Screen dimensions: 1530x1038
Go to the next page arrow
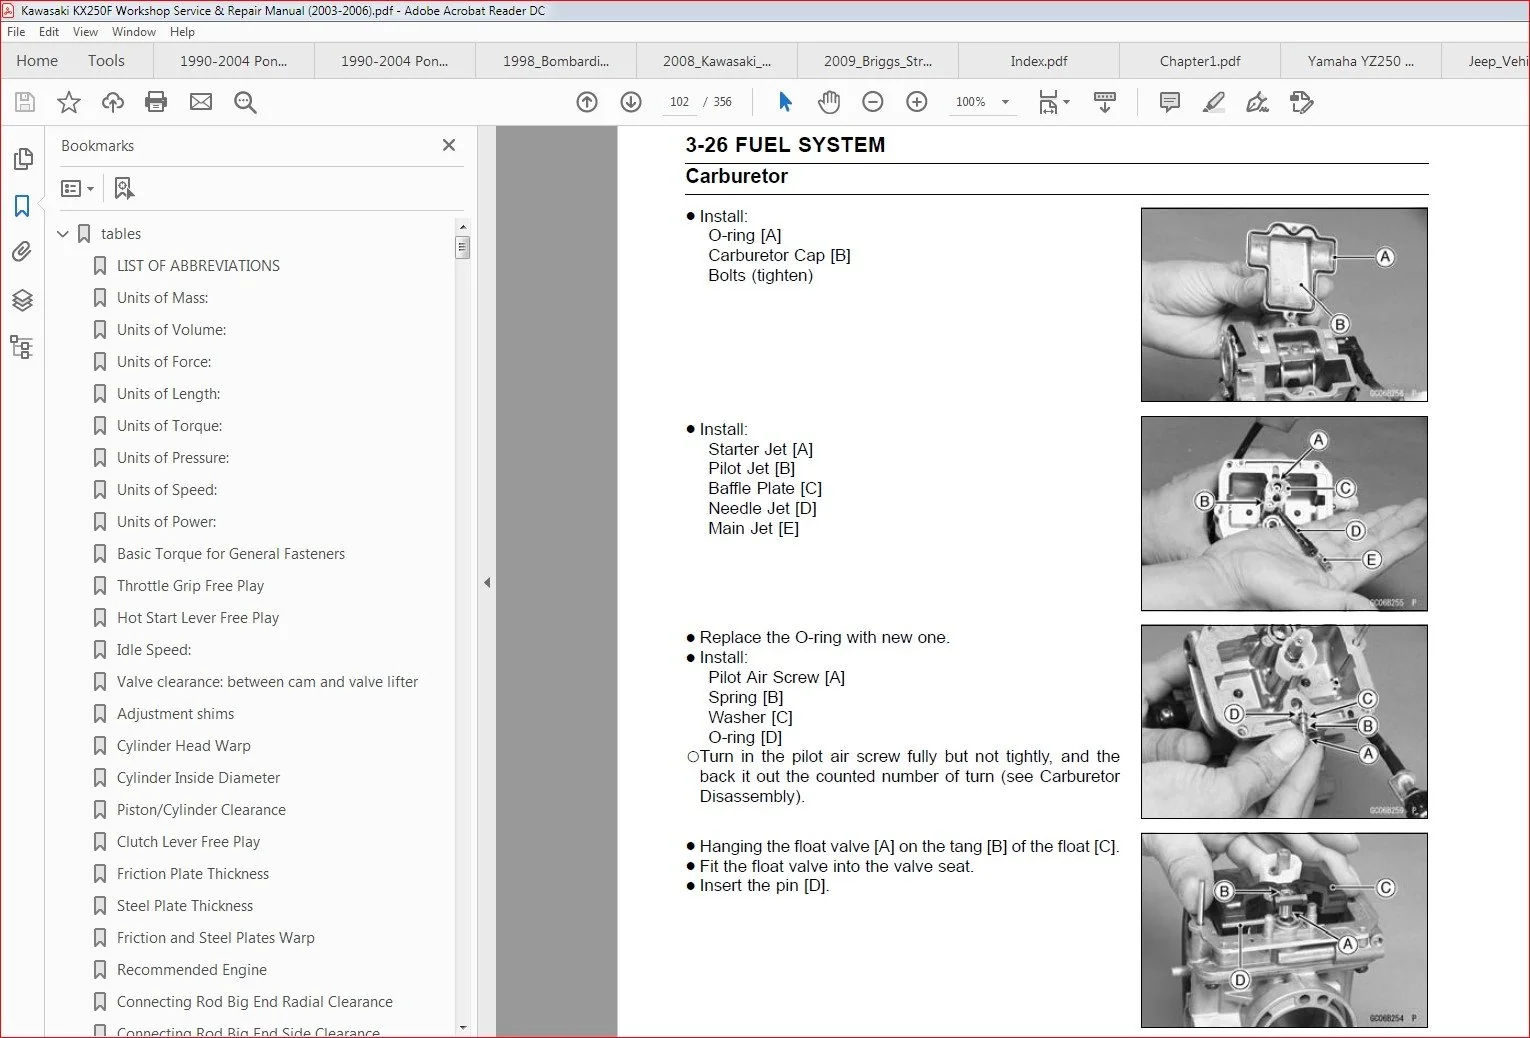coord(631,102)
